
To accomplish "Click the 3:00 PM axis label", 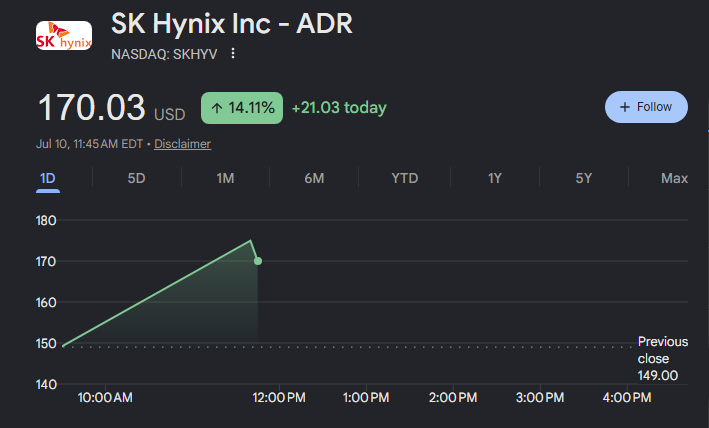I will tap(540, 398).
